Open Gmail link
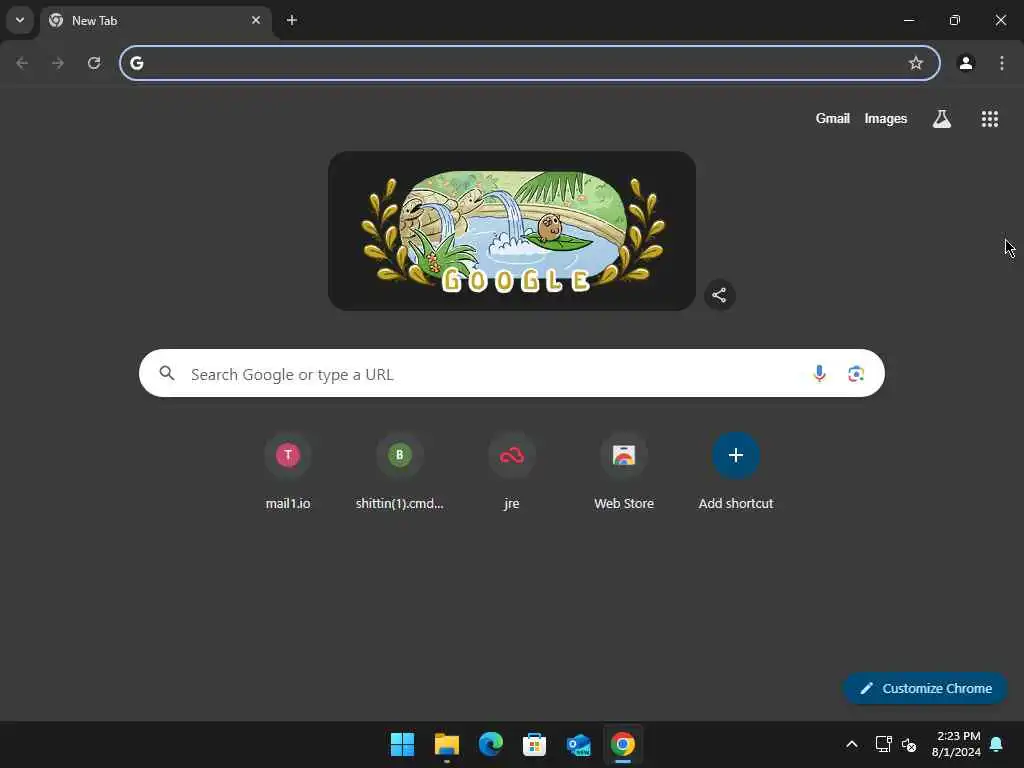Image resolution: width=1024 pixels, height=768 pixels. point(832,118)
